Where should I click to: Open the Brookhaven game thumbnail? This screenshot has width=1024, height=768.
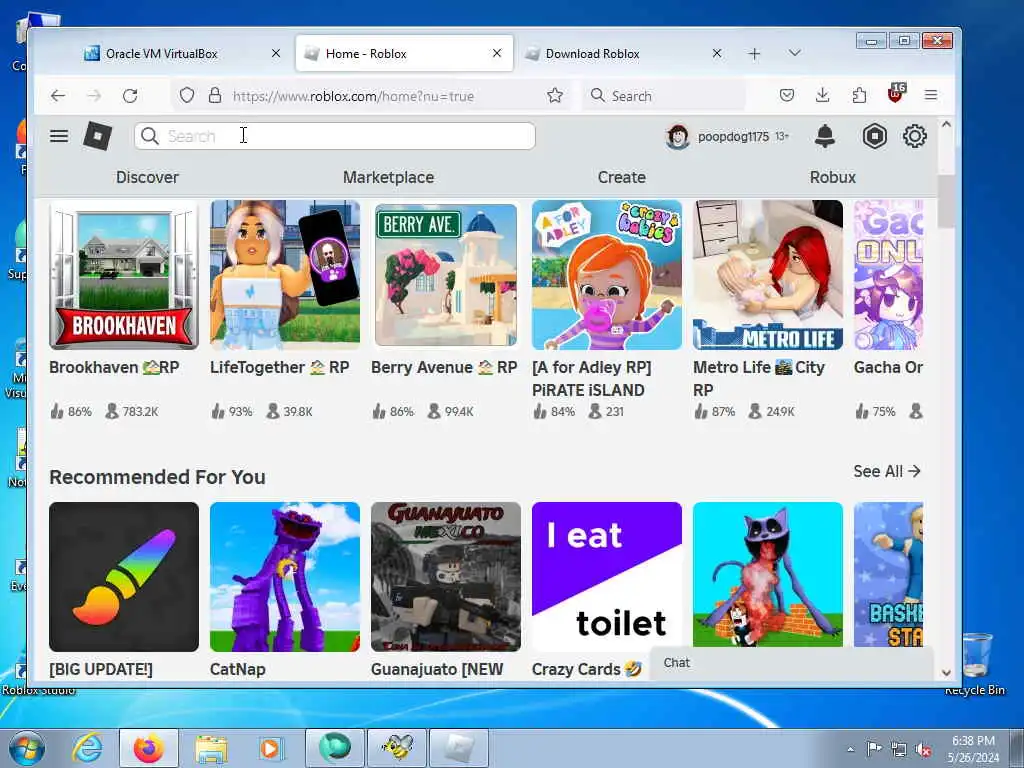[x=123, y=275]
